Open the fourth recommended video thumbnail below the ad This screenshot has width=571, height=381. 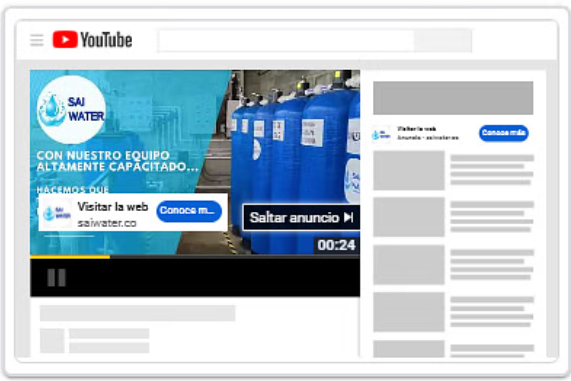409,312
